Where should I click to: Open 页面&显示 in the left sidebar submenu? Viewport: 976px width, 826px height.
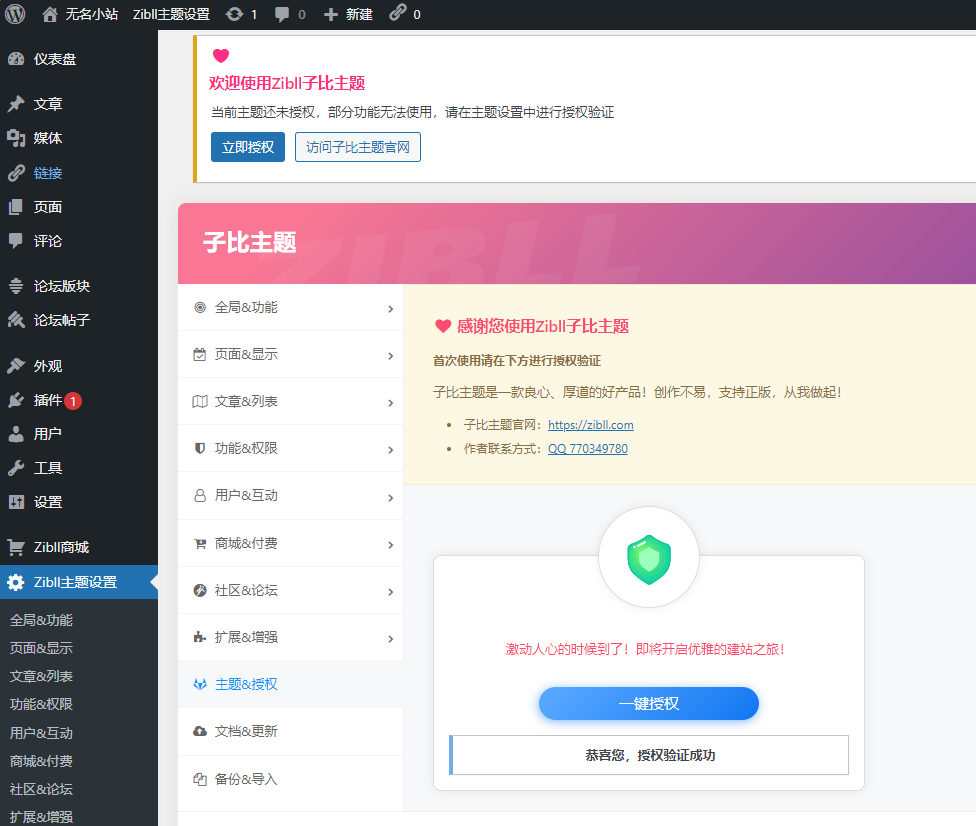(41, 648)
